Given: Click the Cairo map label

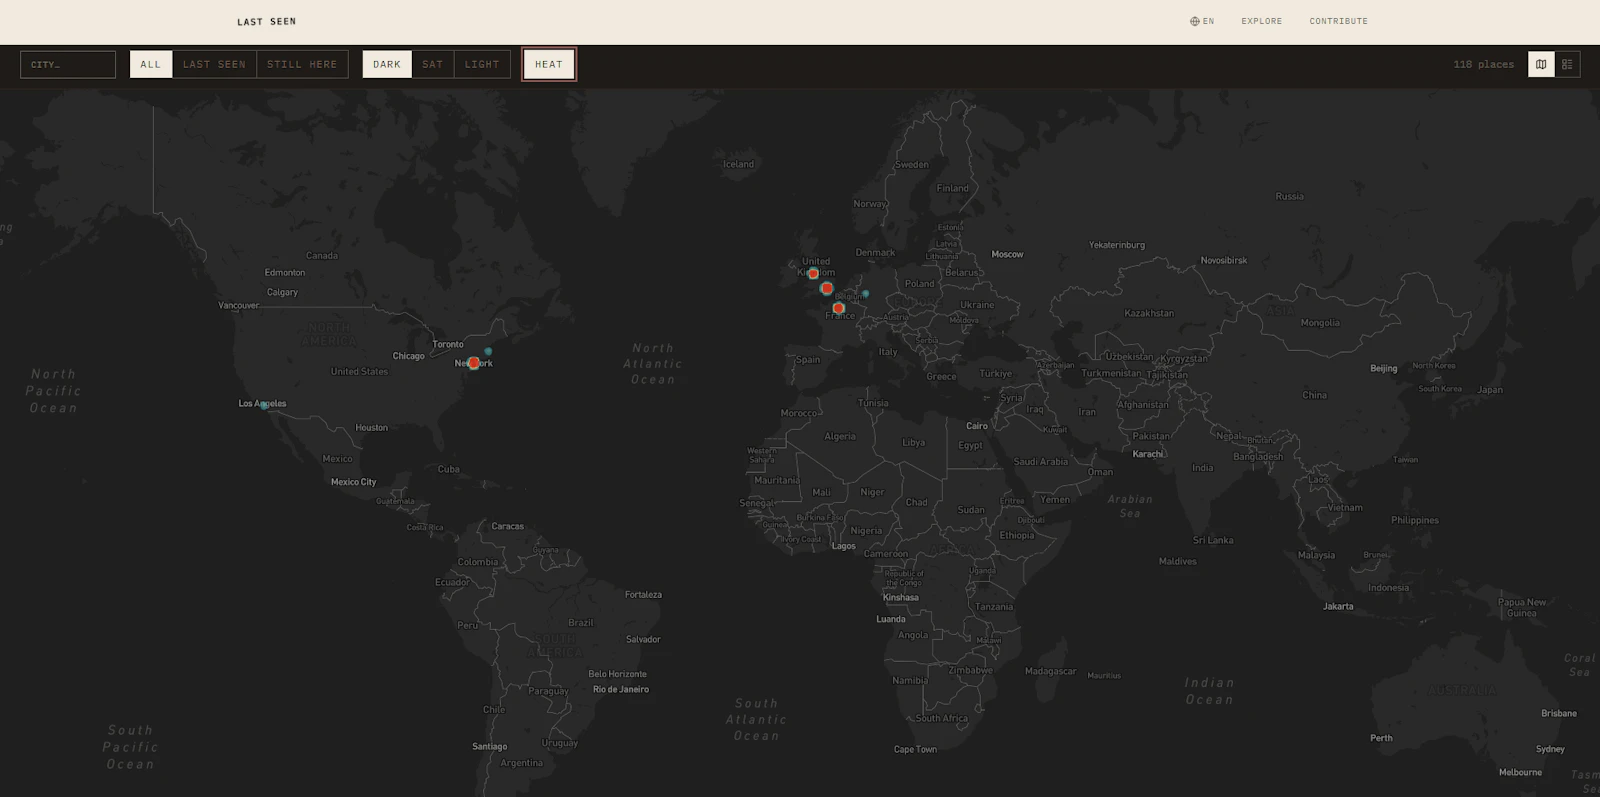Looking at the screenshot, I should (x=977, y=426).
